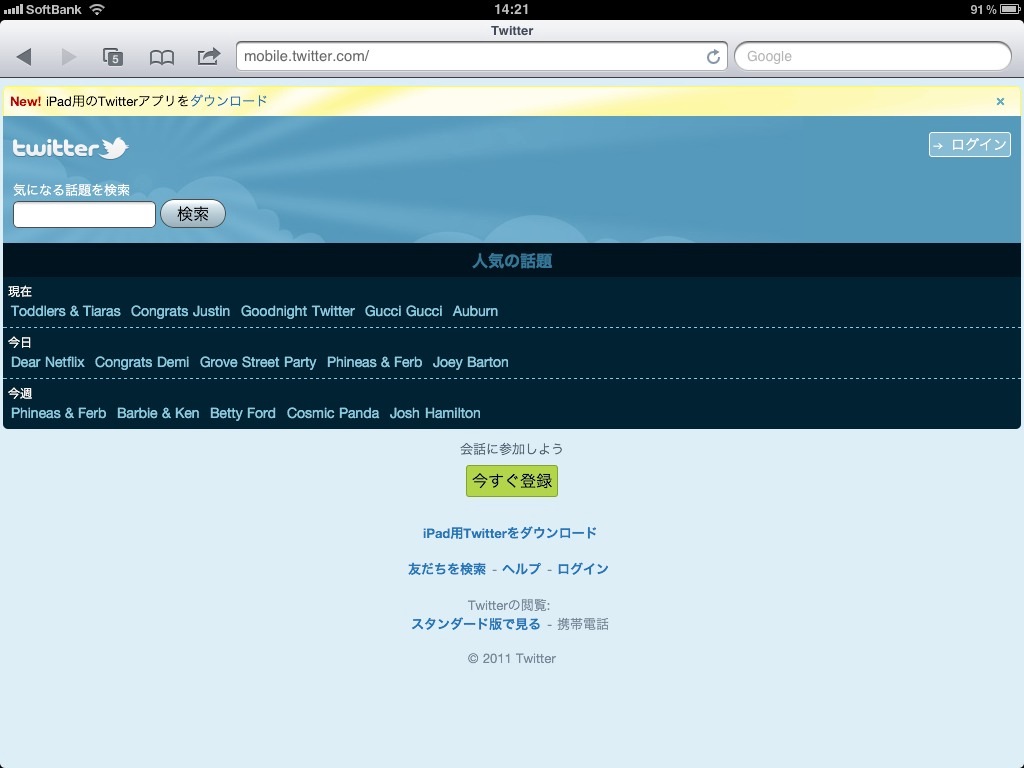
Task: Open the Betty Ford trend
Action: (242, 413)
